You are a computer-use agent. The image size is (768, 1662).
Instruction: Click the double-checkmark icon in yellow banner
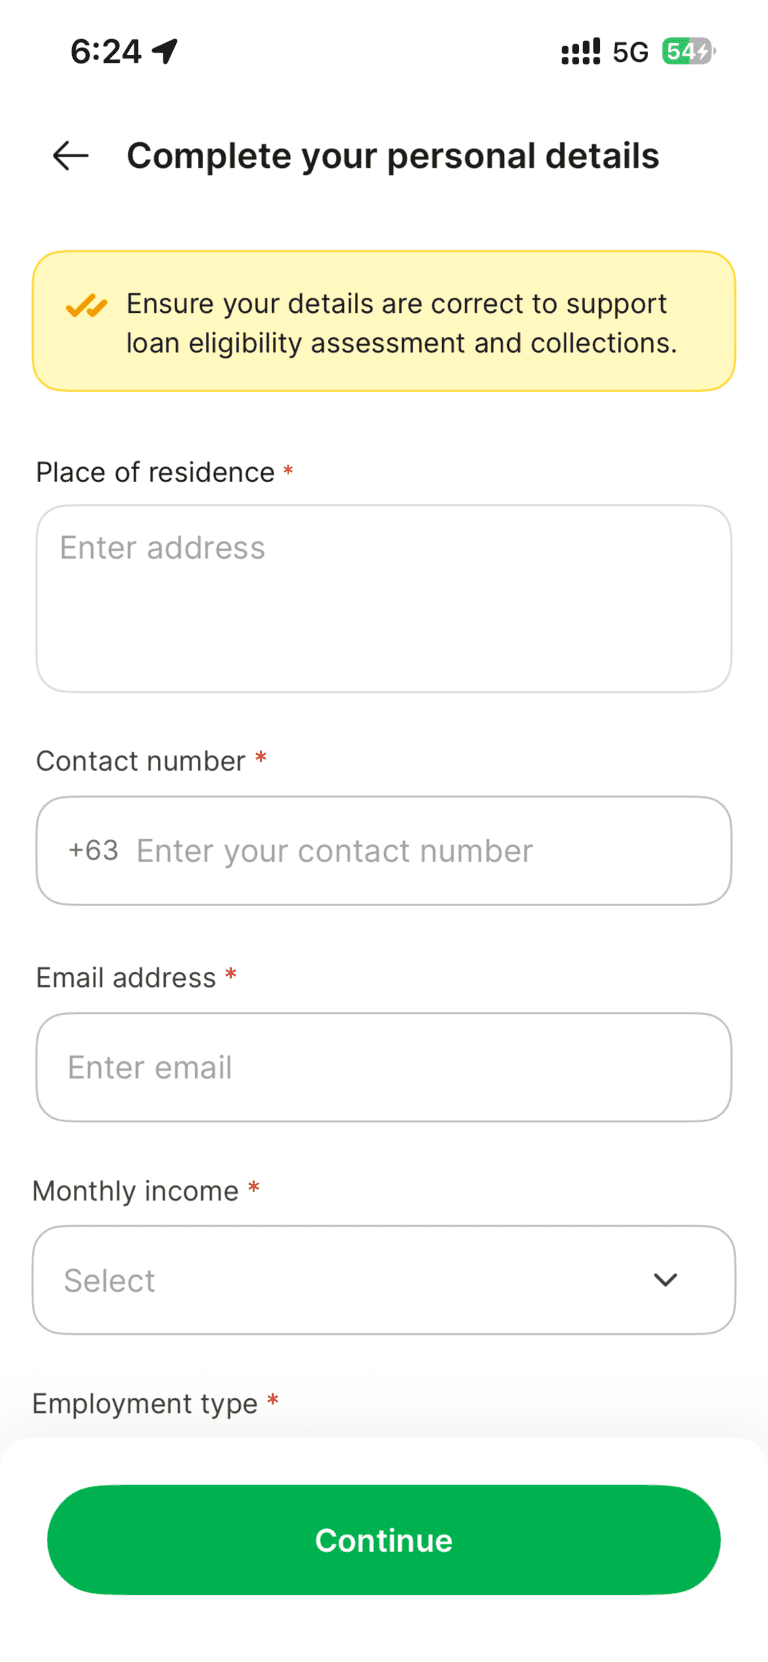(86, 306)
